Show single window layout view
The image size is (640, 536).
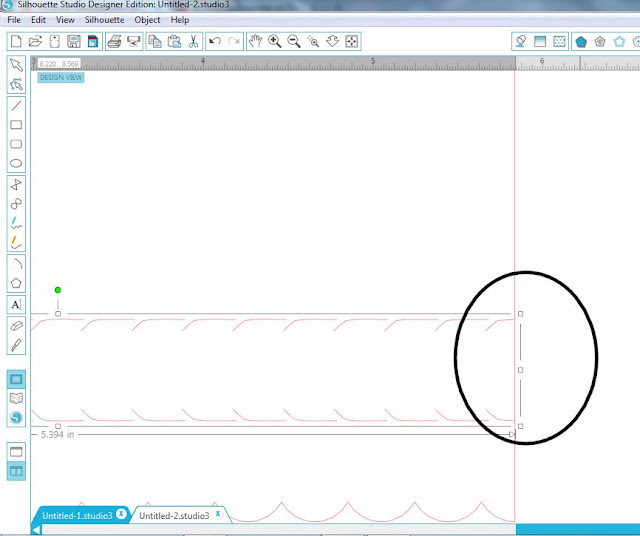tap(16, 451)
